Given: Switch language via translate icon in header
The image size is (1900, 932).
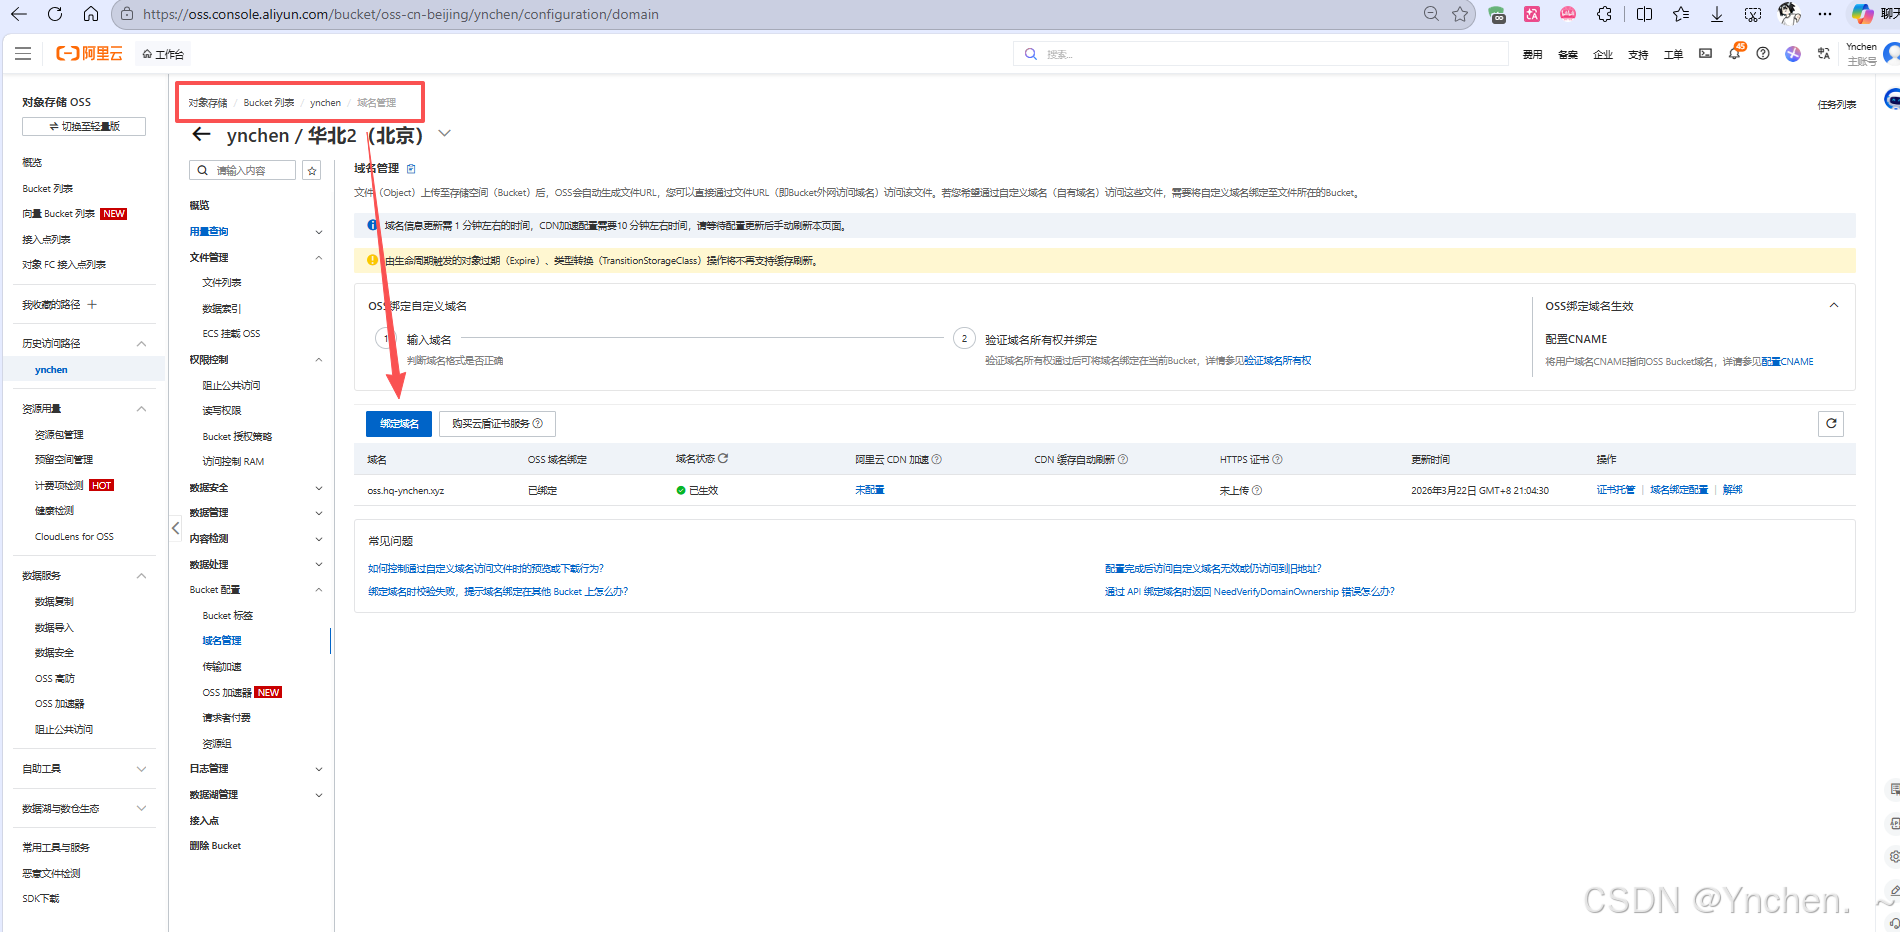Looking at the screenshot, I should (1824, 53).
